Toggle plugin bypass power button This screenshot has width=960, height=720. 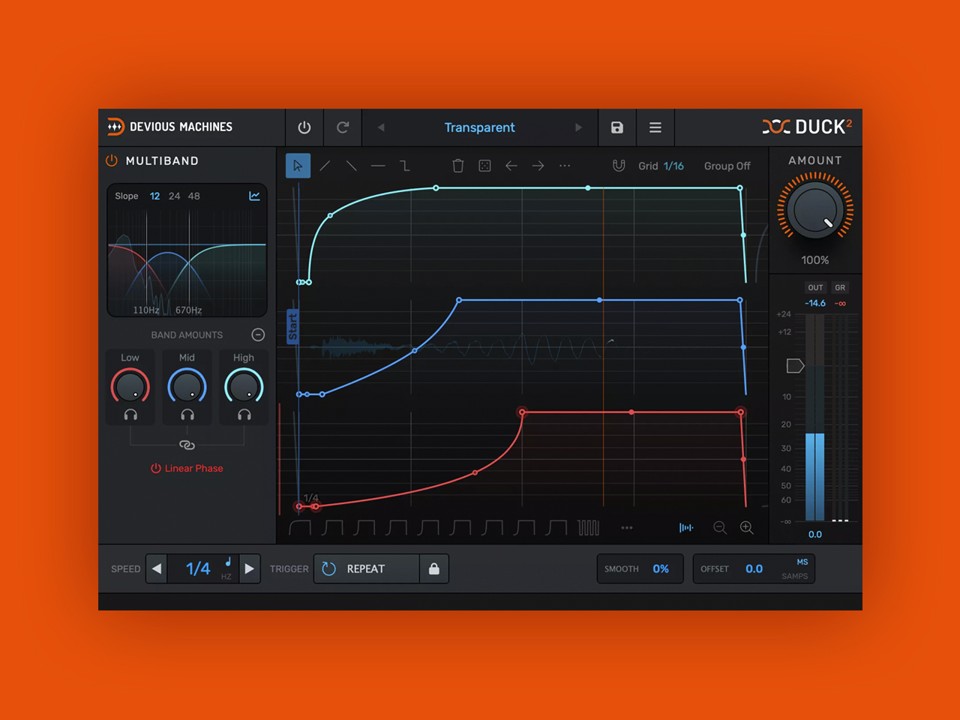point(304,127)
